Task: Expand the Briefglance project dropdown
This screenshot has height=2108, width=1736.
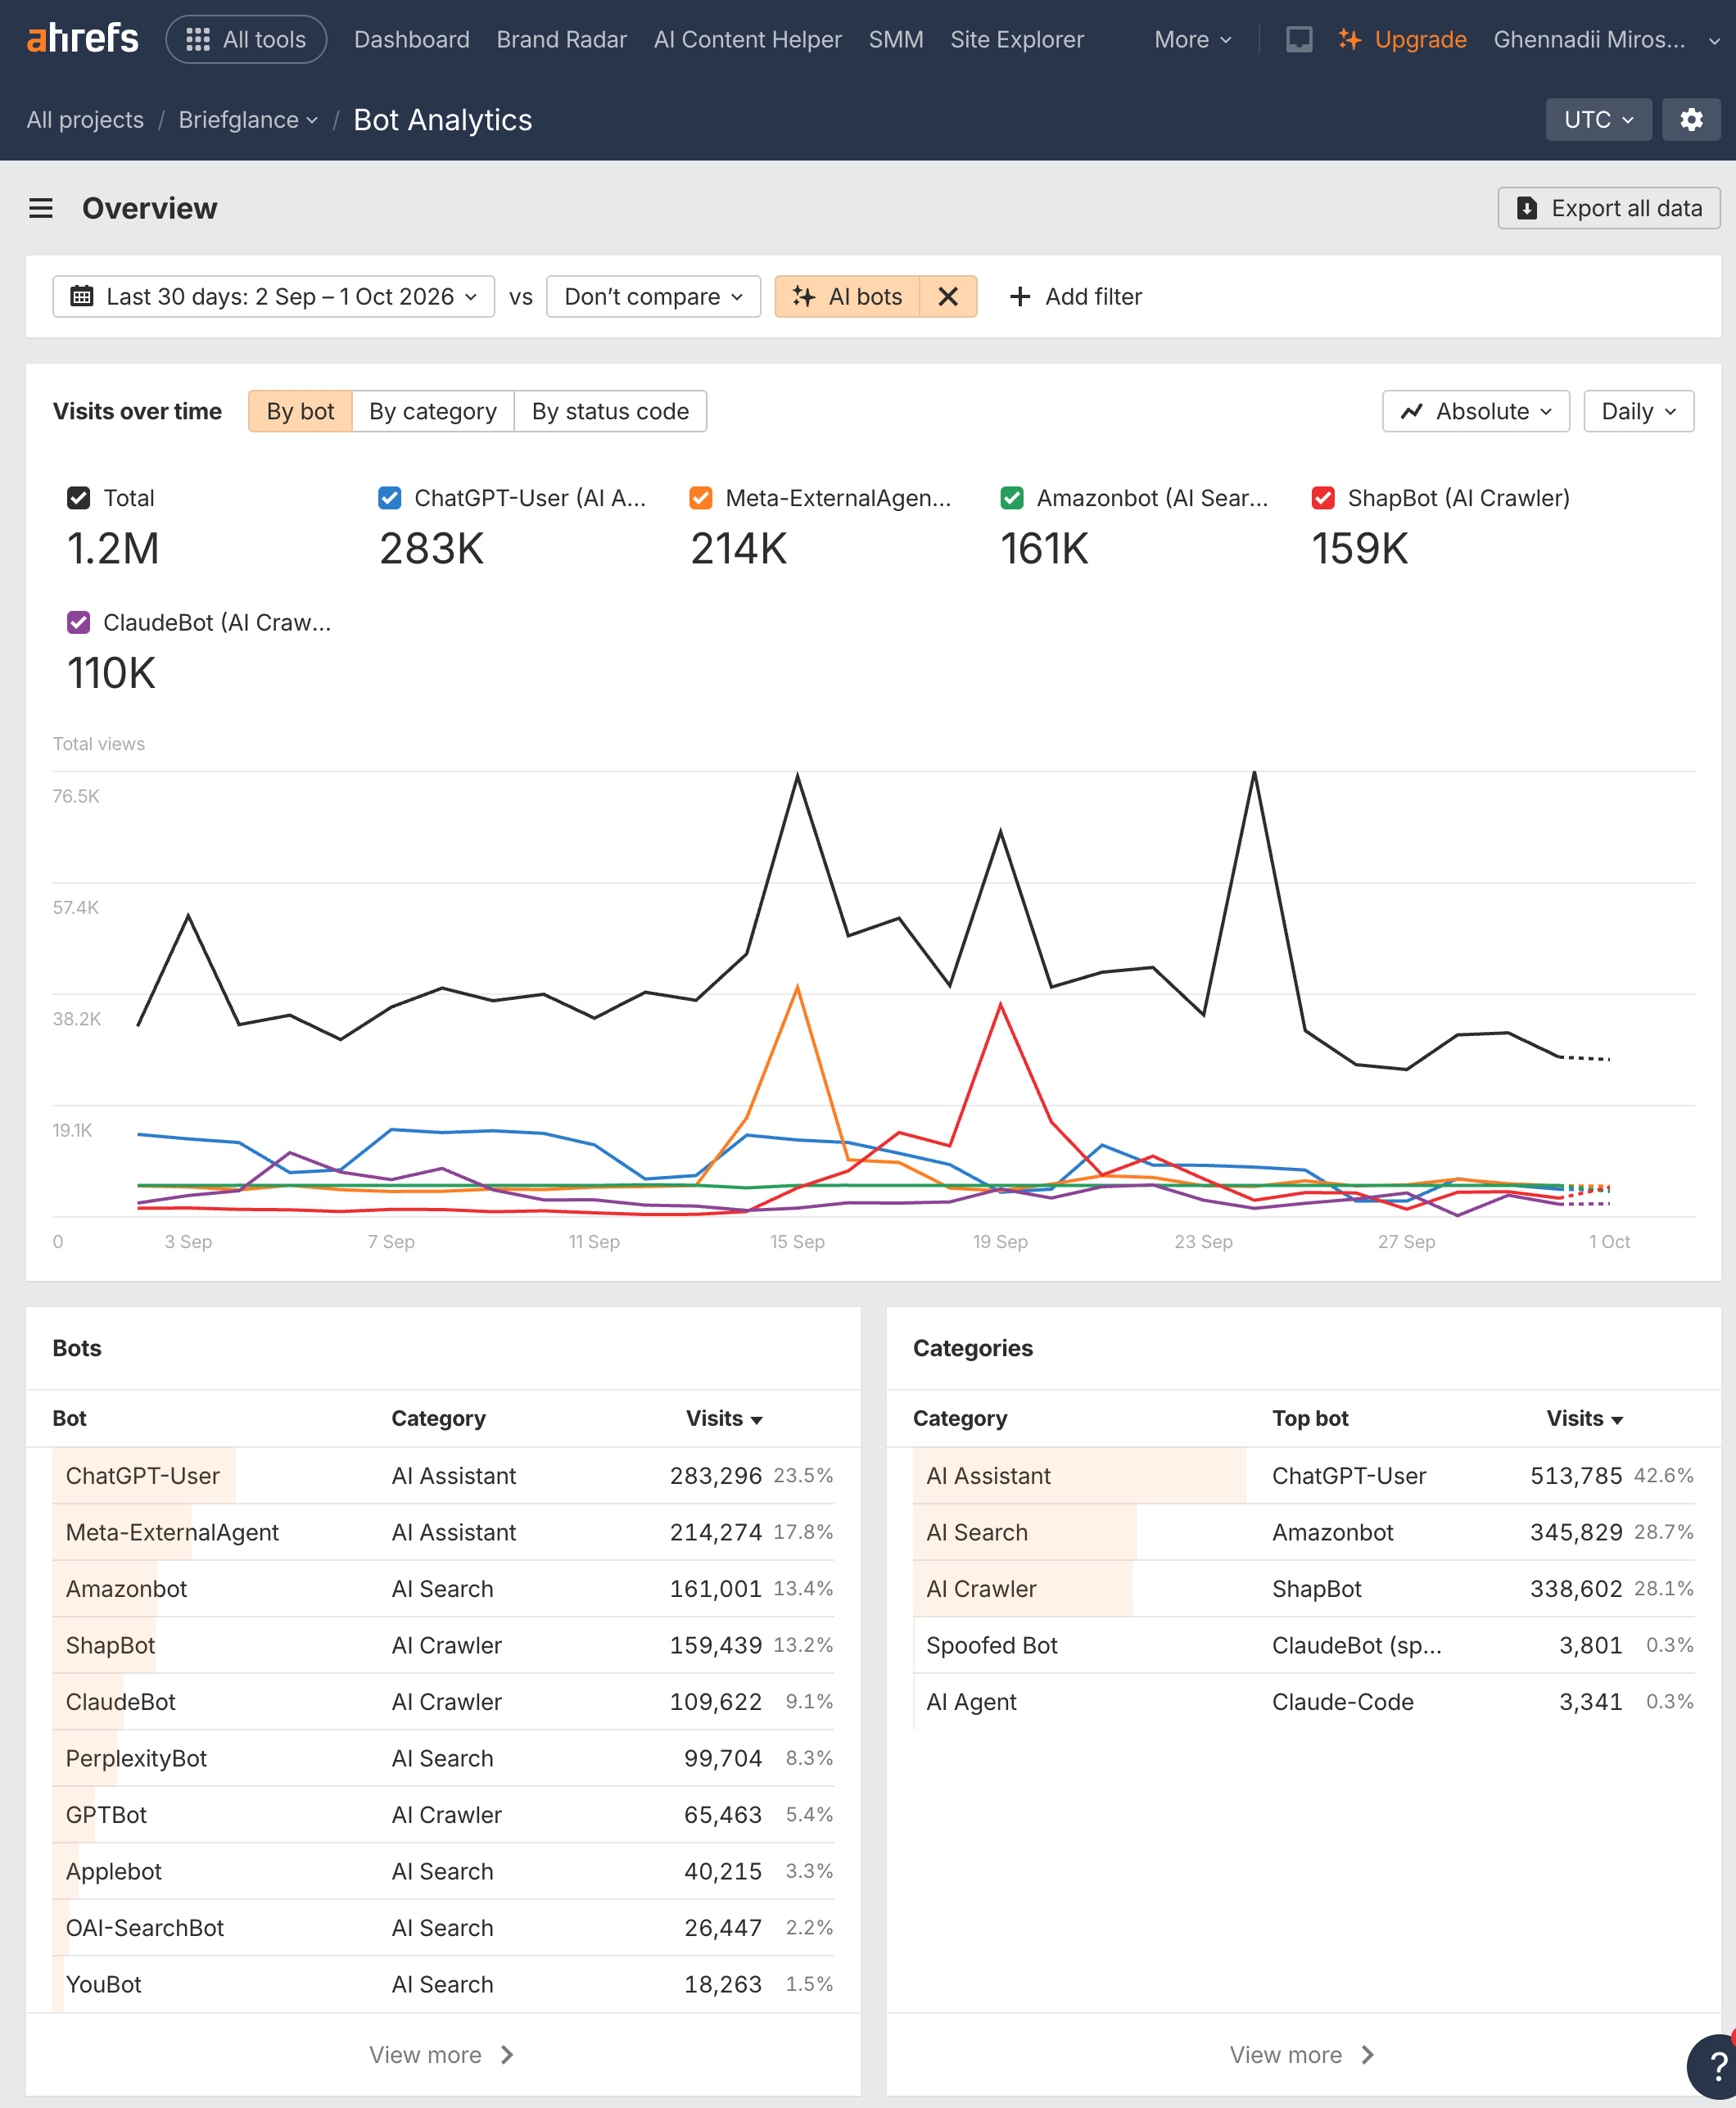Action: click(248, 119)
